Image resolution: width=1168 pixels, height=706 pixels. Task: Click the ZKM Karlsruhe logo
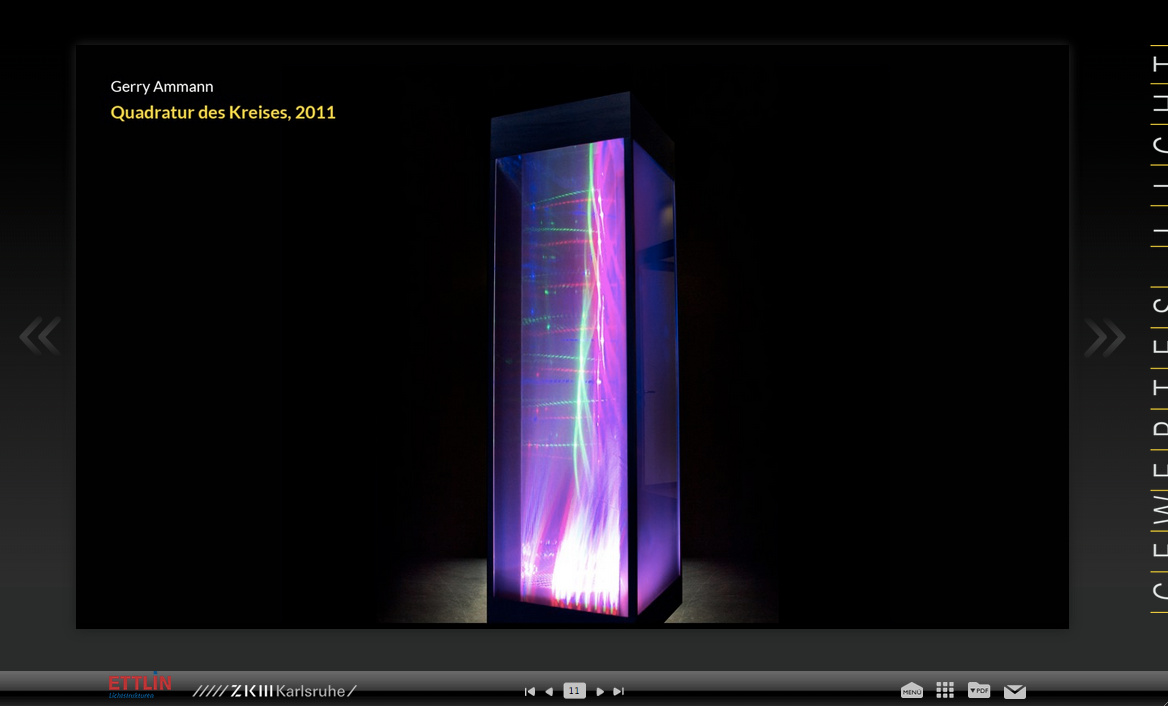(x=274, y=691)
